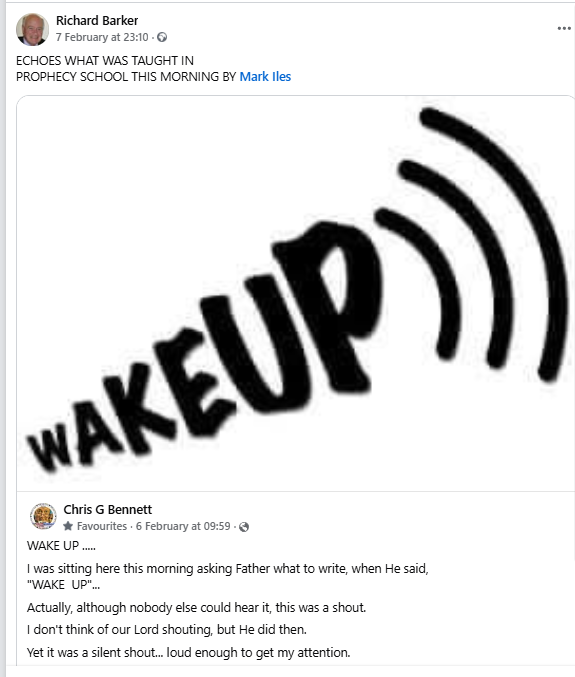The width and height of the screenshot is (575, 677).
Task: Click the sound wave arcs in the image
Action: tap(473, 244)
